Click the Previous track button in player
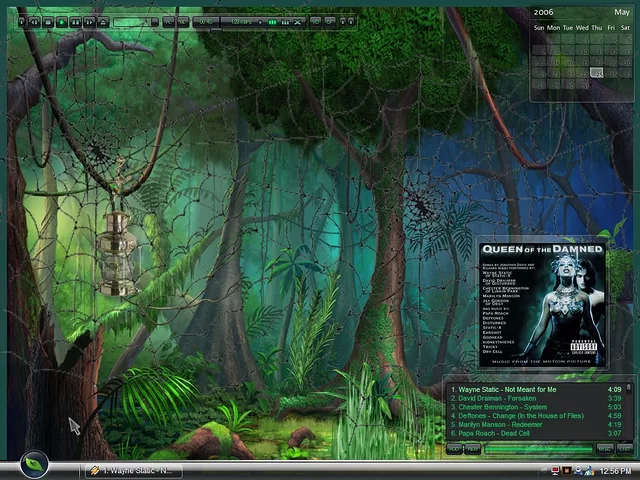Image resolution: width=640 pixels, height=480 pixels. tap(34, 21)
